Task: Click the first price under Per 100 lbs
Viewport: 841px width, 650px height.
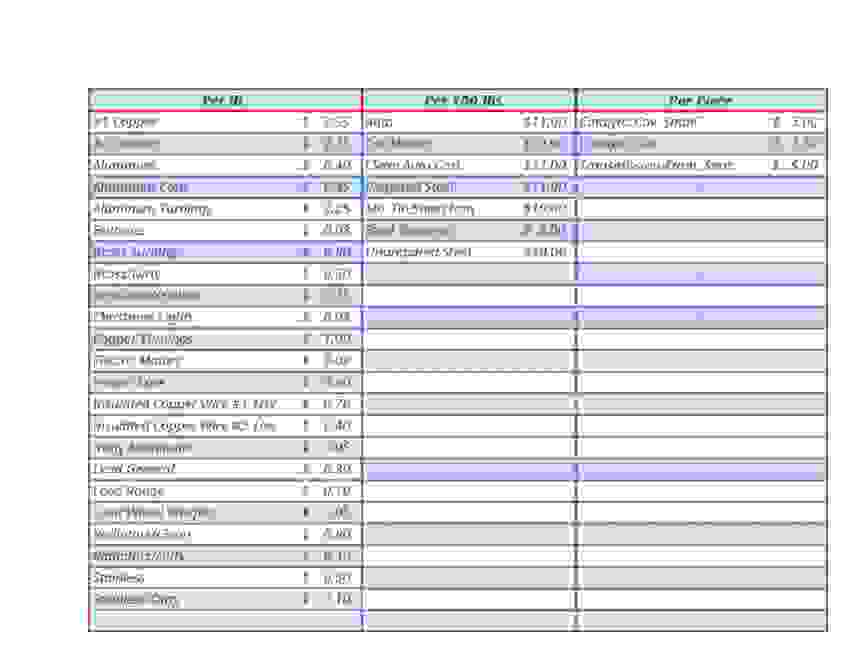Action: coord(545,123)
